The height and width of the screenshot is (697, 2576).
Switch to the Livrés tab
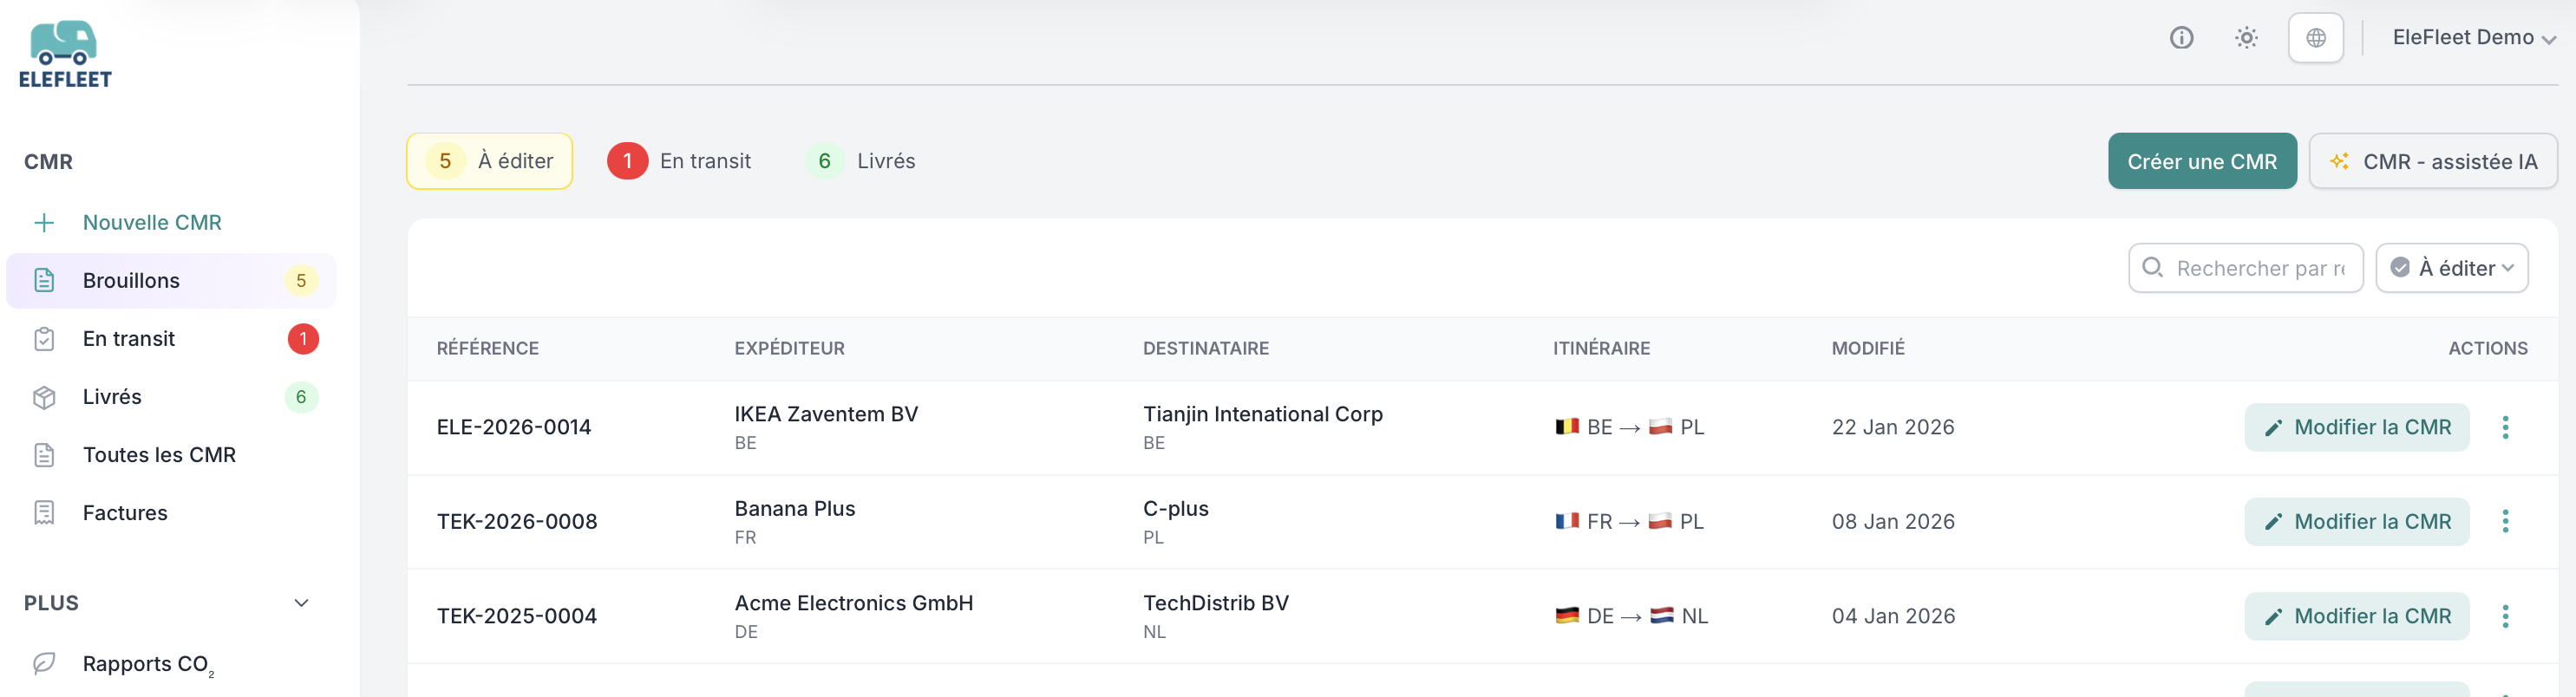[x=862, y=161]
